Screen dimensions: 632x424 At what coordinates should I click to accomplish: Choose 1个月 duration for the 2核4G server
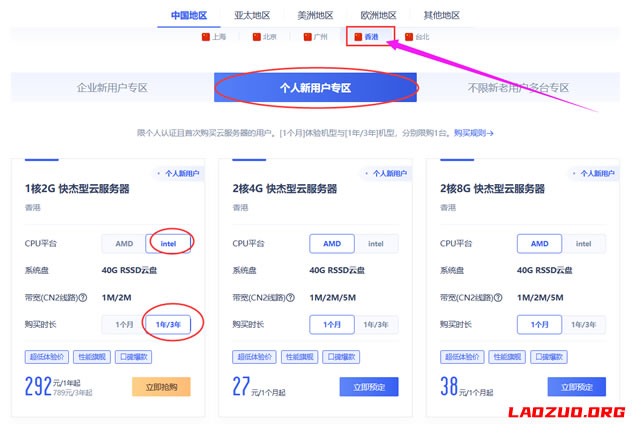(x=332, y=324)
